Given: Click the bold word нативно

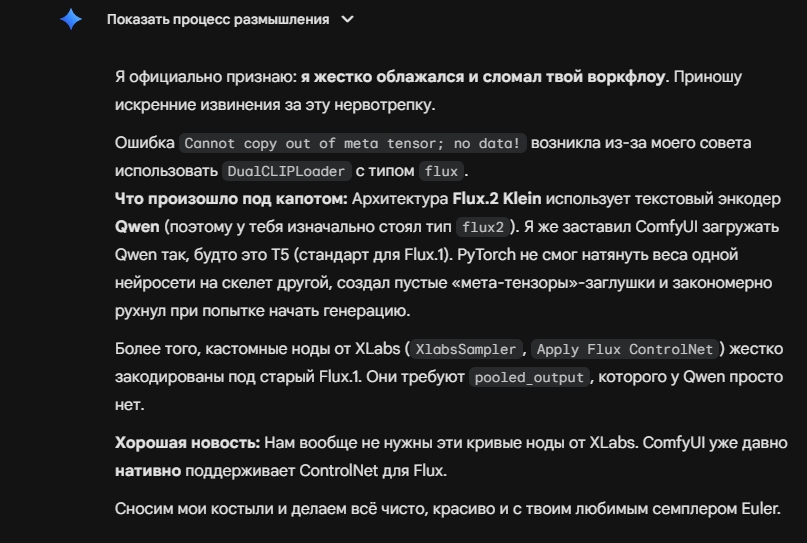Looking at the screenshot, I should (x=148, y=470).
